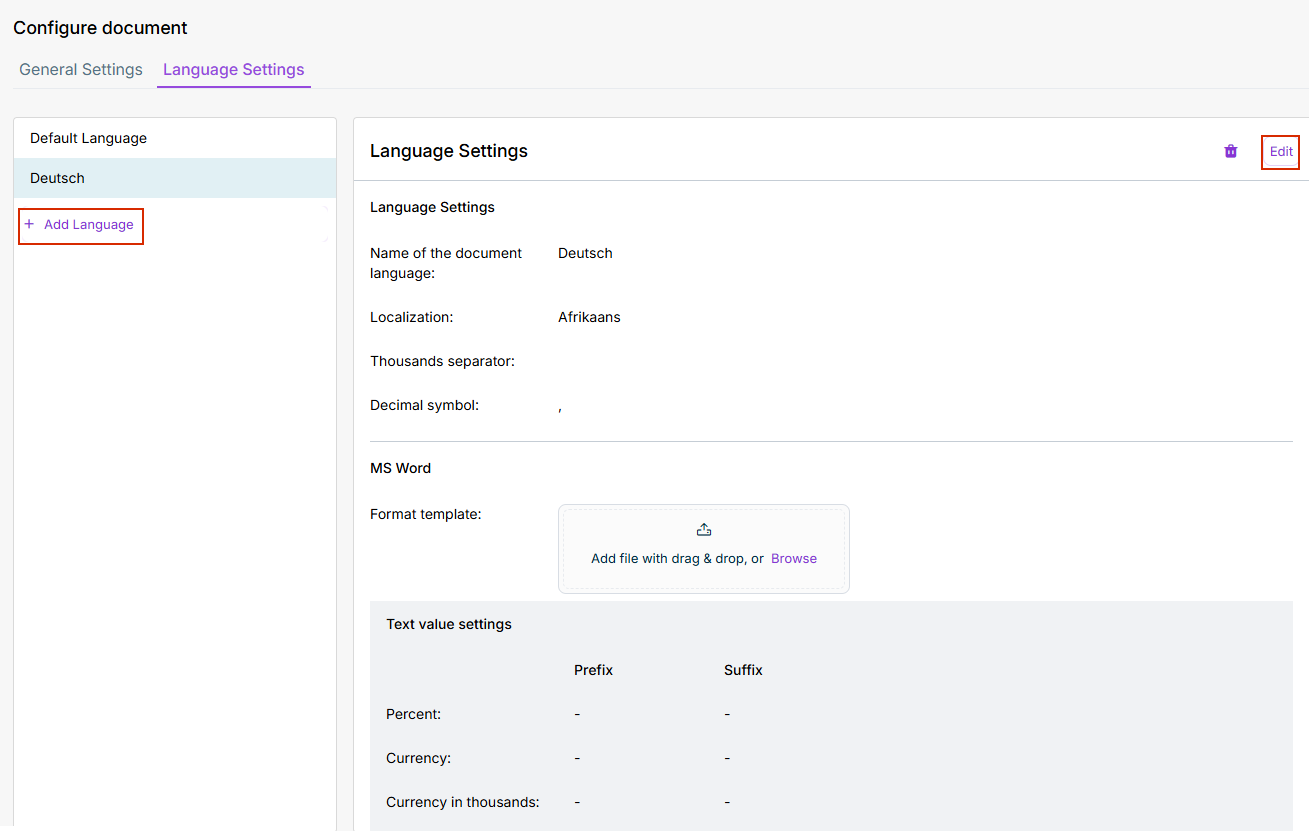1309x831 pixels.
Task: Click the Deutsch document language name value
Action: [585, 253]
